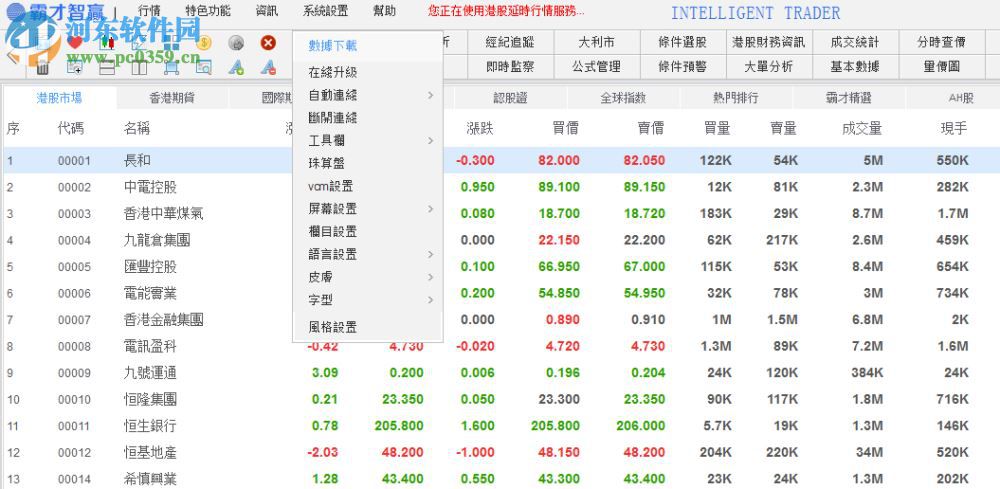
Task: Click the red heart favorites icon
Action: 75,42
